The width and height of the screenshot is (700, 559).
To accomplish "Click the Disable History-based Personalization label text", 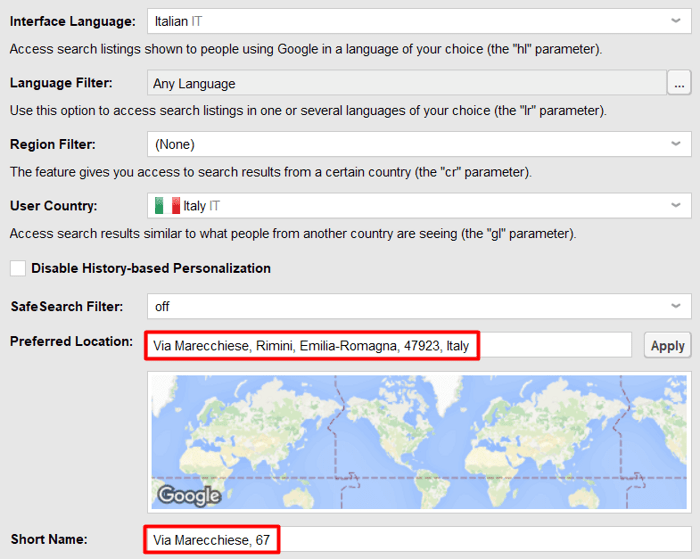I will 150,268.
